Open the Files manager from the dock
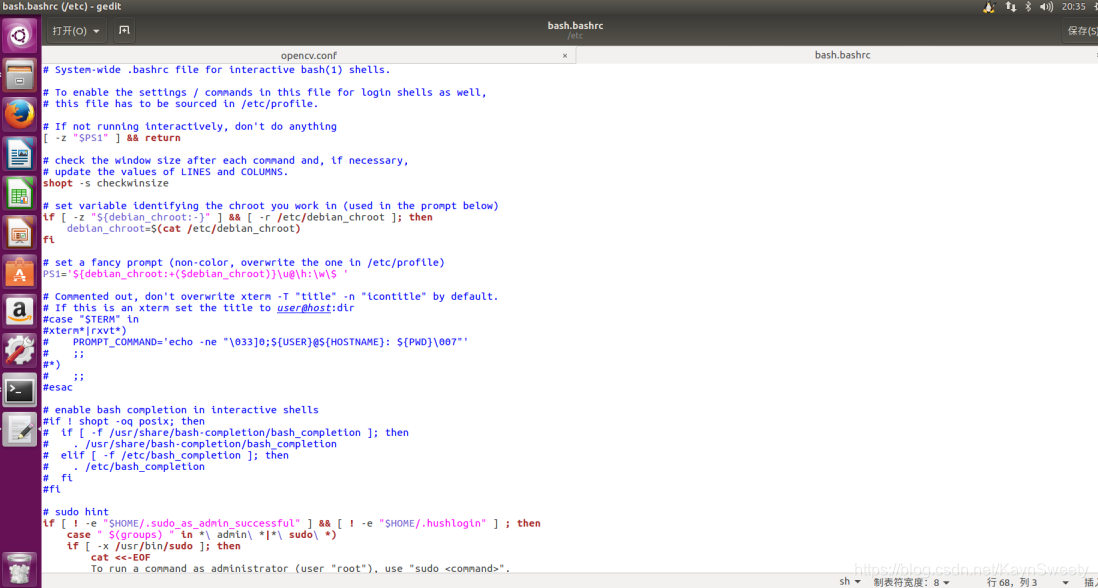The image size is (1098, 588). coord(20,74)
